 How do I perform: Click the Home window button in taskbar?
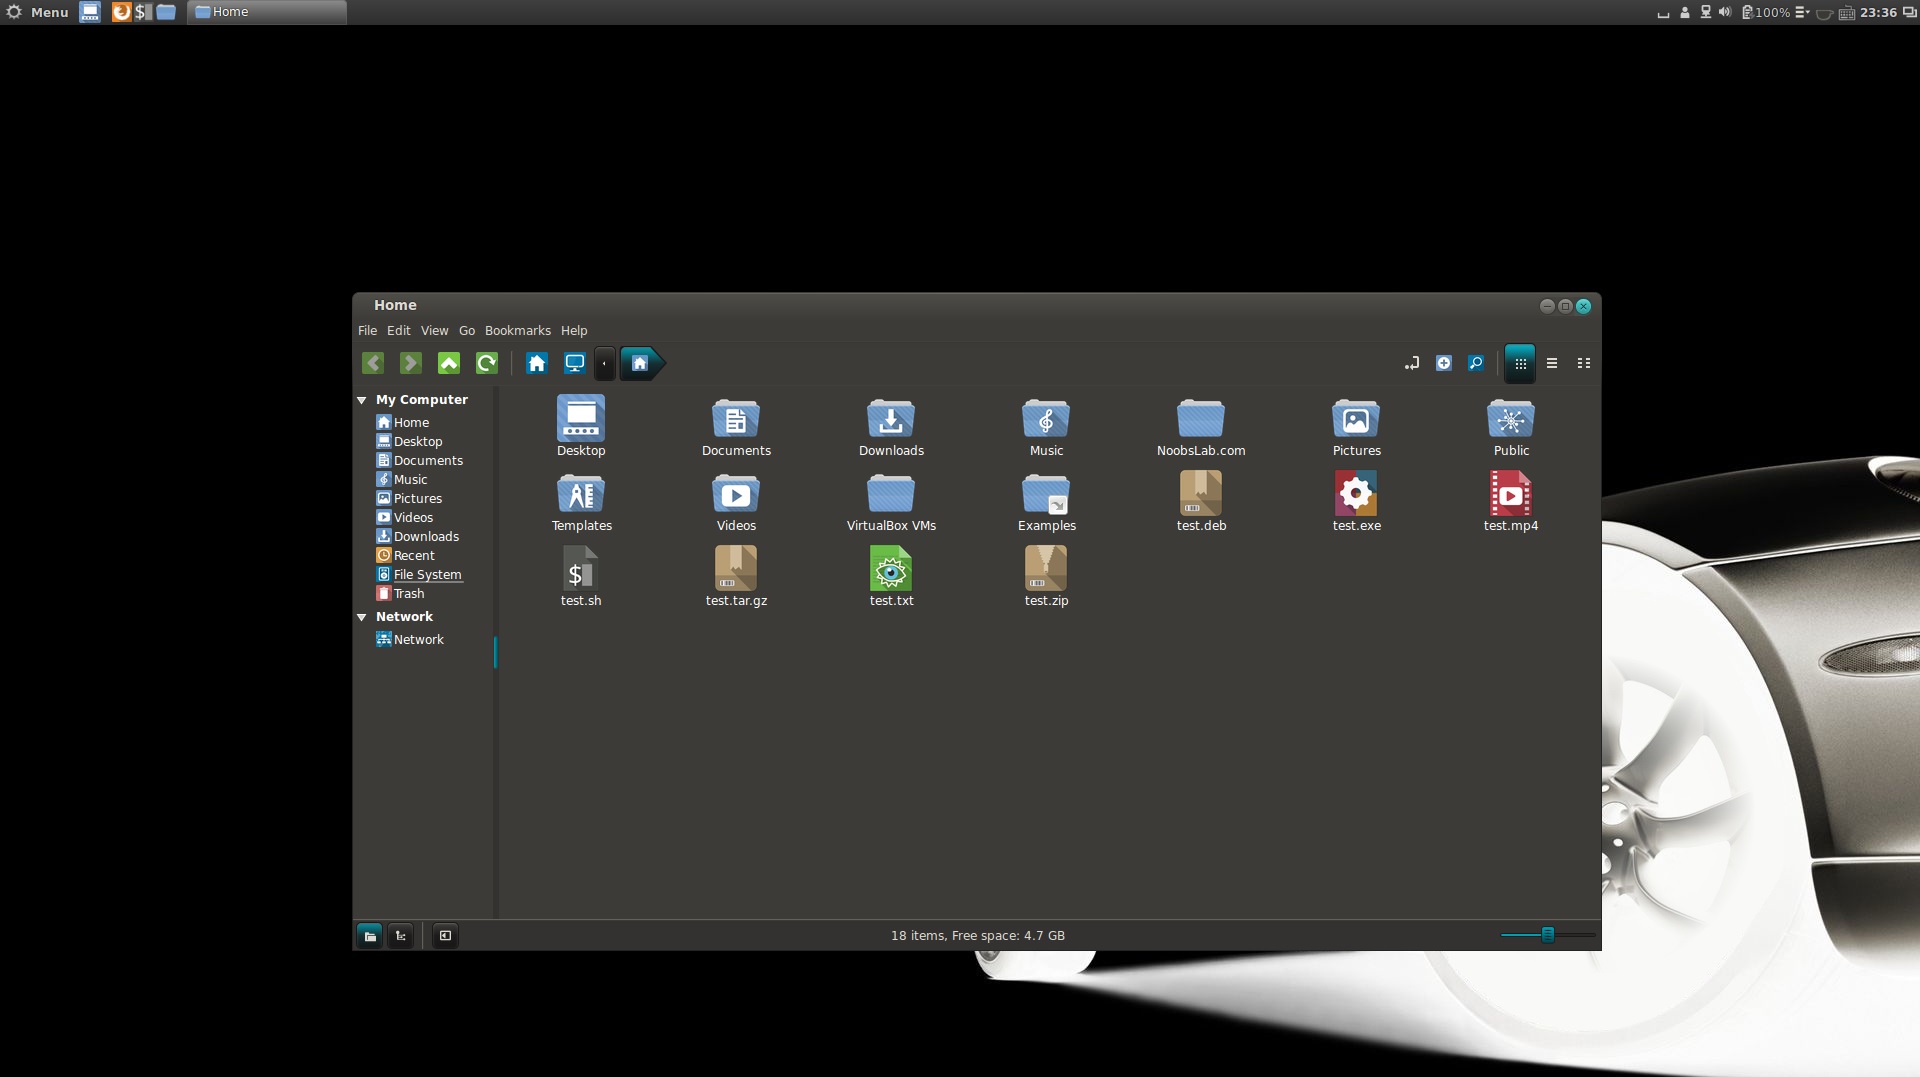click(267, 12)
